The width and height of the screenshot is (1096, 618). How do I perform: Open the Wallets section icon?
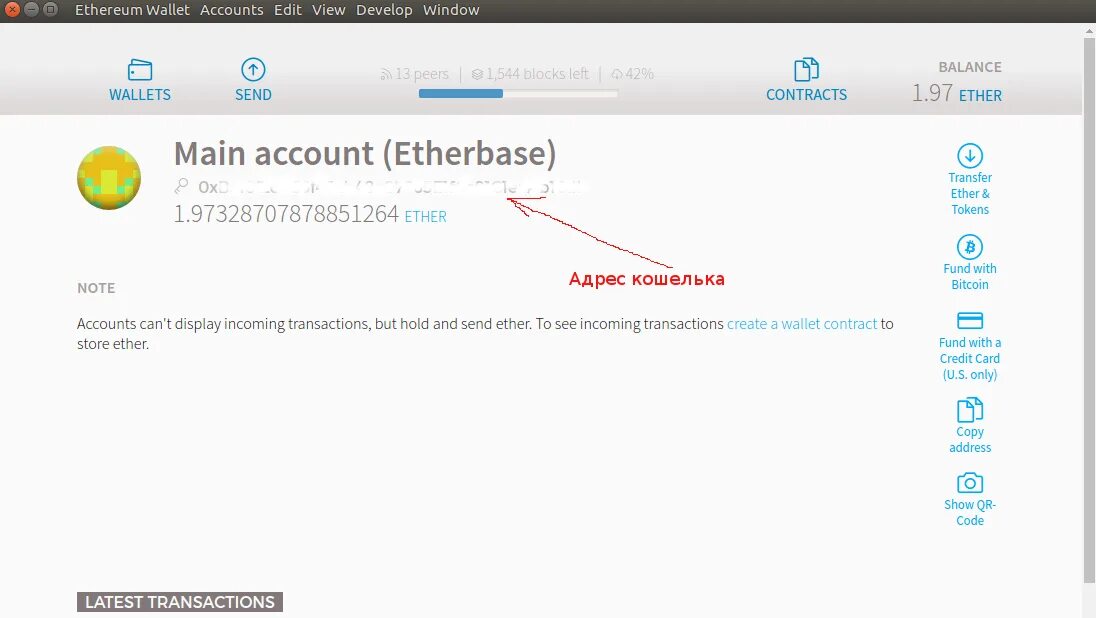coord(140,70)
